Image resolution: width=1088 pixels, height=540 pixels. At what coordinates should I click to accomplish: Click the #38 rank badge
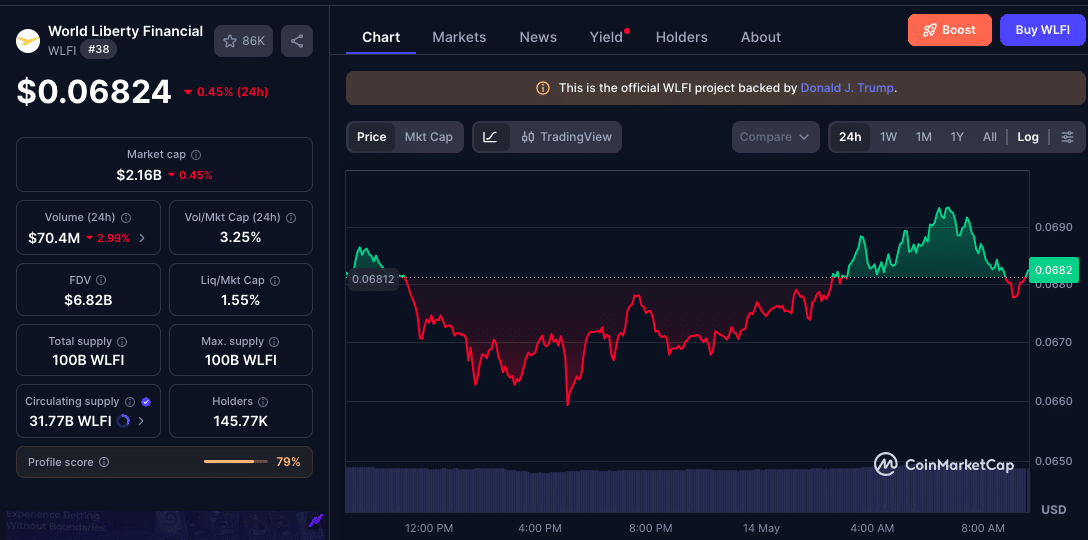[99, 50]
